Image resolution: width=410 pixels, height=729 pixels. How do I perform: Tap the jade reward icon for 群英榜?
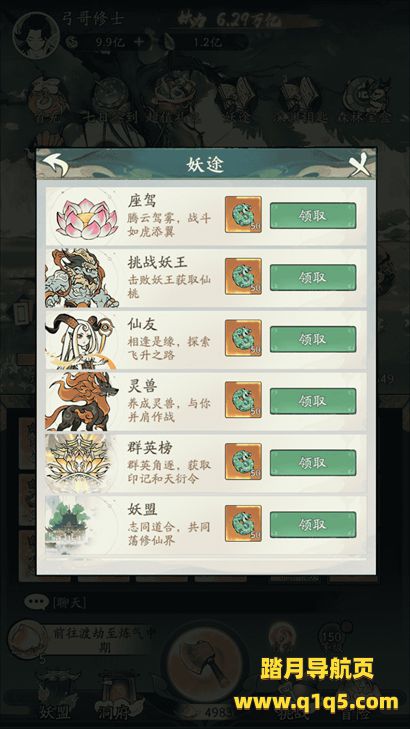click(x=243, y=461)
